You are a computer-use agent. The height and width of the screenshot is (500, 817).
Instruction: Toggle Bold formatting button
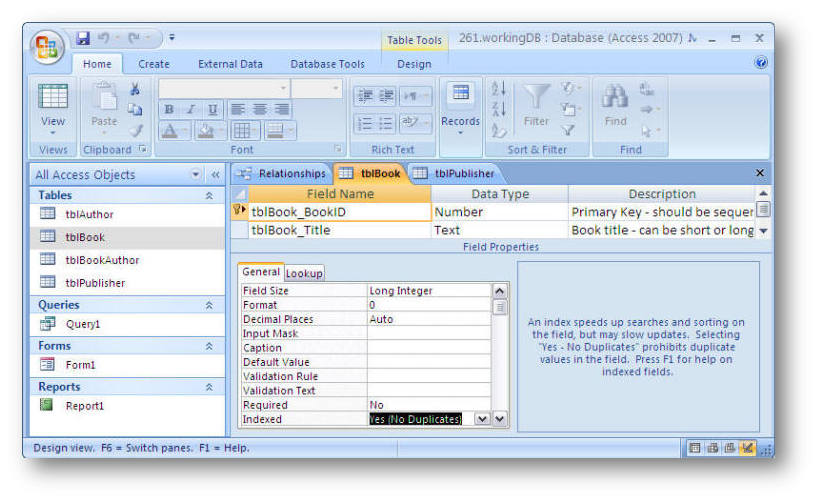pyautogui.click(x=169, y=110)
